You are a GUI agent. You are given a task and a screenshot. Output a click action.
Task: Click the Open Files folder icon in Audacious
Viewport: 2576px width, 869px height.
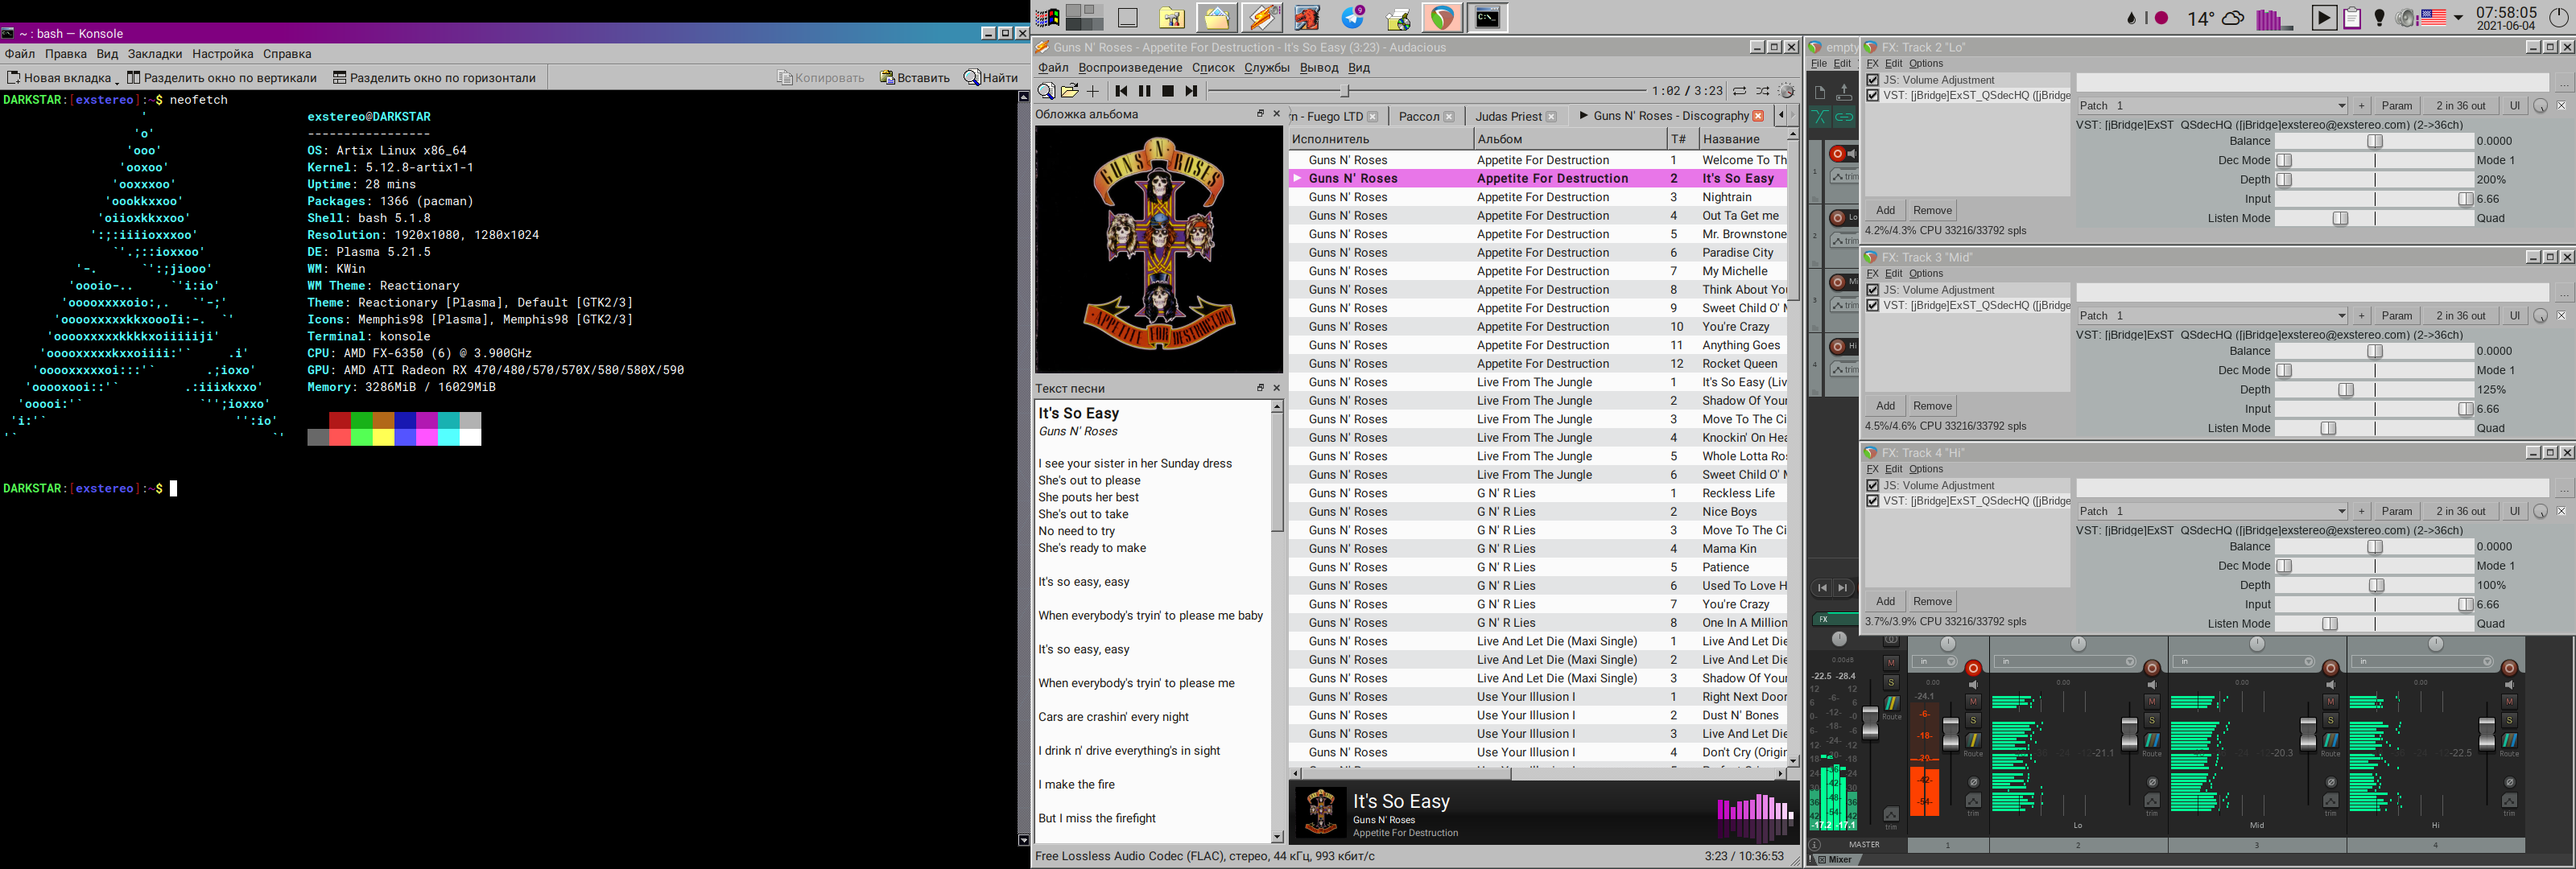click(x=1070, y=91)
